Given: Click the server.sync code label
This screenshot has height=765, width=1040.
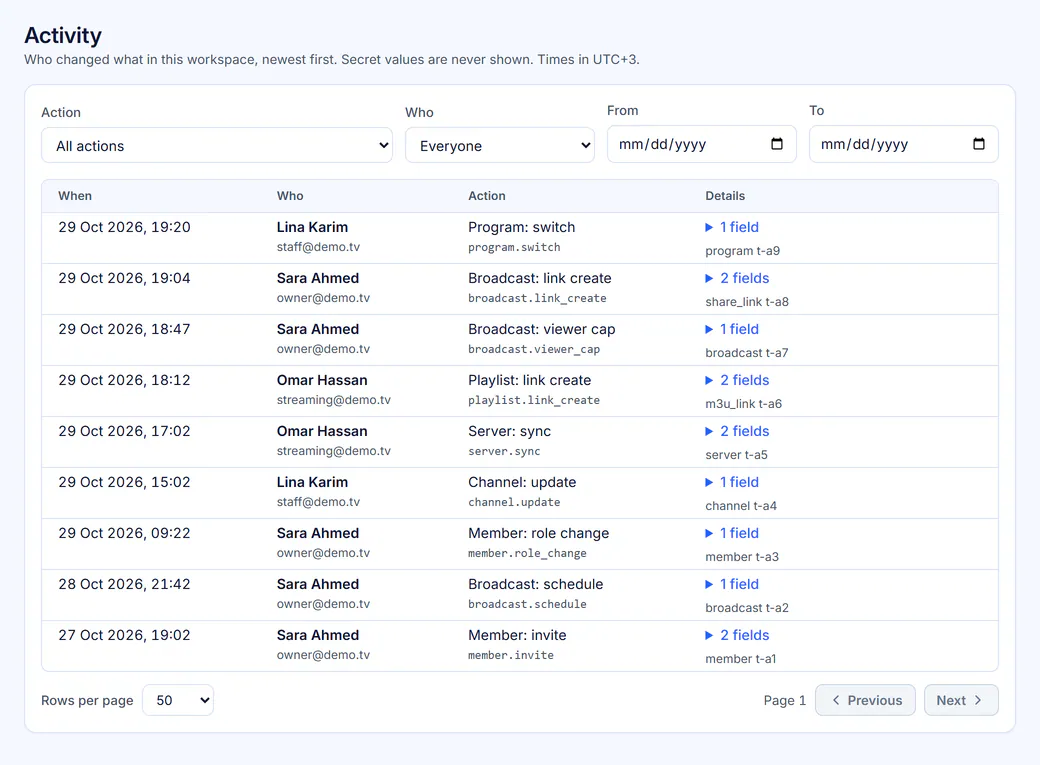Looking at the screenshot, I should [x=504, y=451].
